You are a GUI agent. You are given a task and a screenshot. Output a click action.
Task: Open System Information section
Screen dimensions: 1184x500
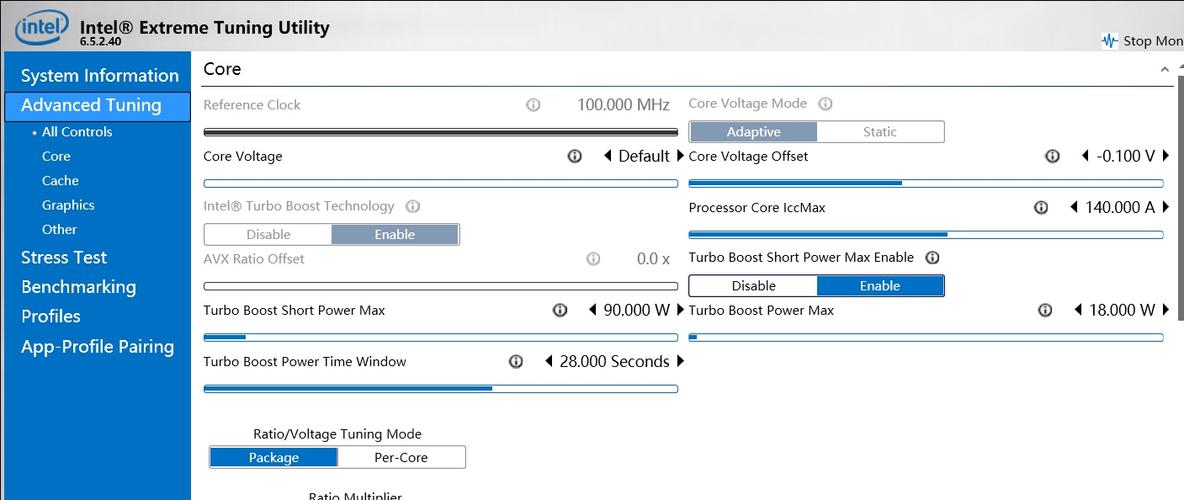point(100,76)
